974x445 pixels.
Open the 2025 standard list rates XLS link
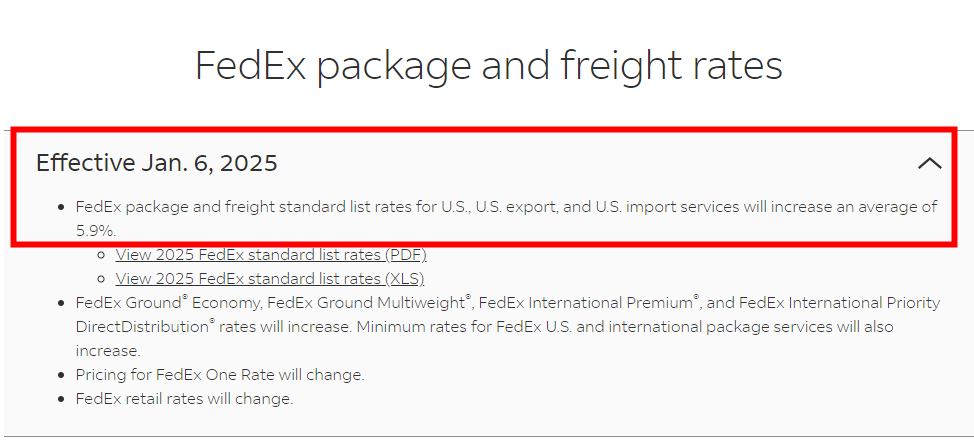pyautogui.click(x=270, y=278)
